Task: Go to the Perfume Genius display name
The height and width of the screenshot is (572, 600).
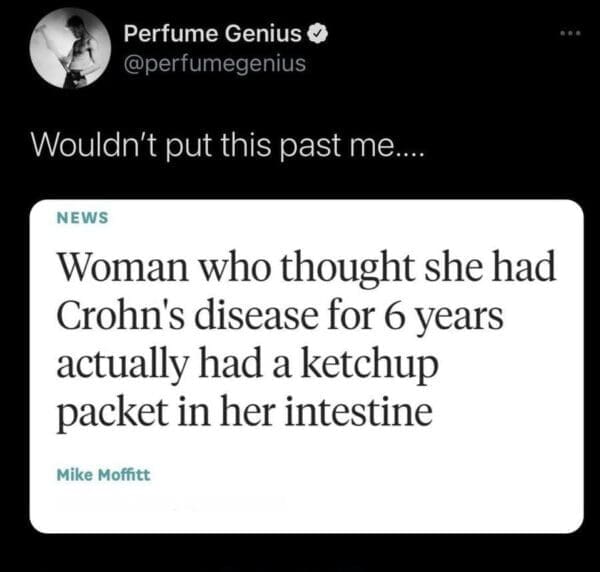Action: pos(213,34)
